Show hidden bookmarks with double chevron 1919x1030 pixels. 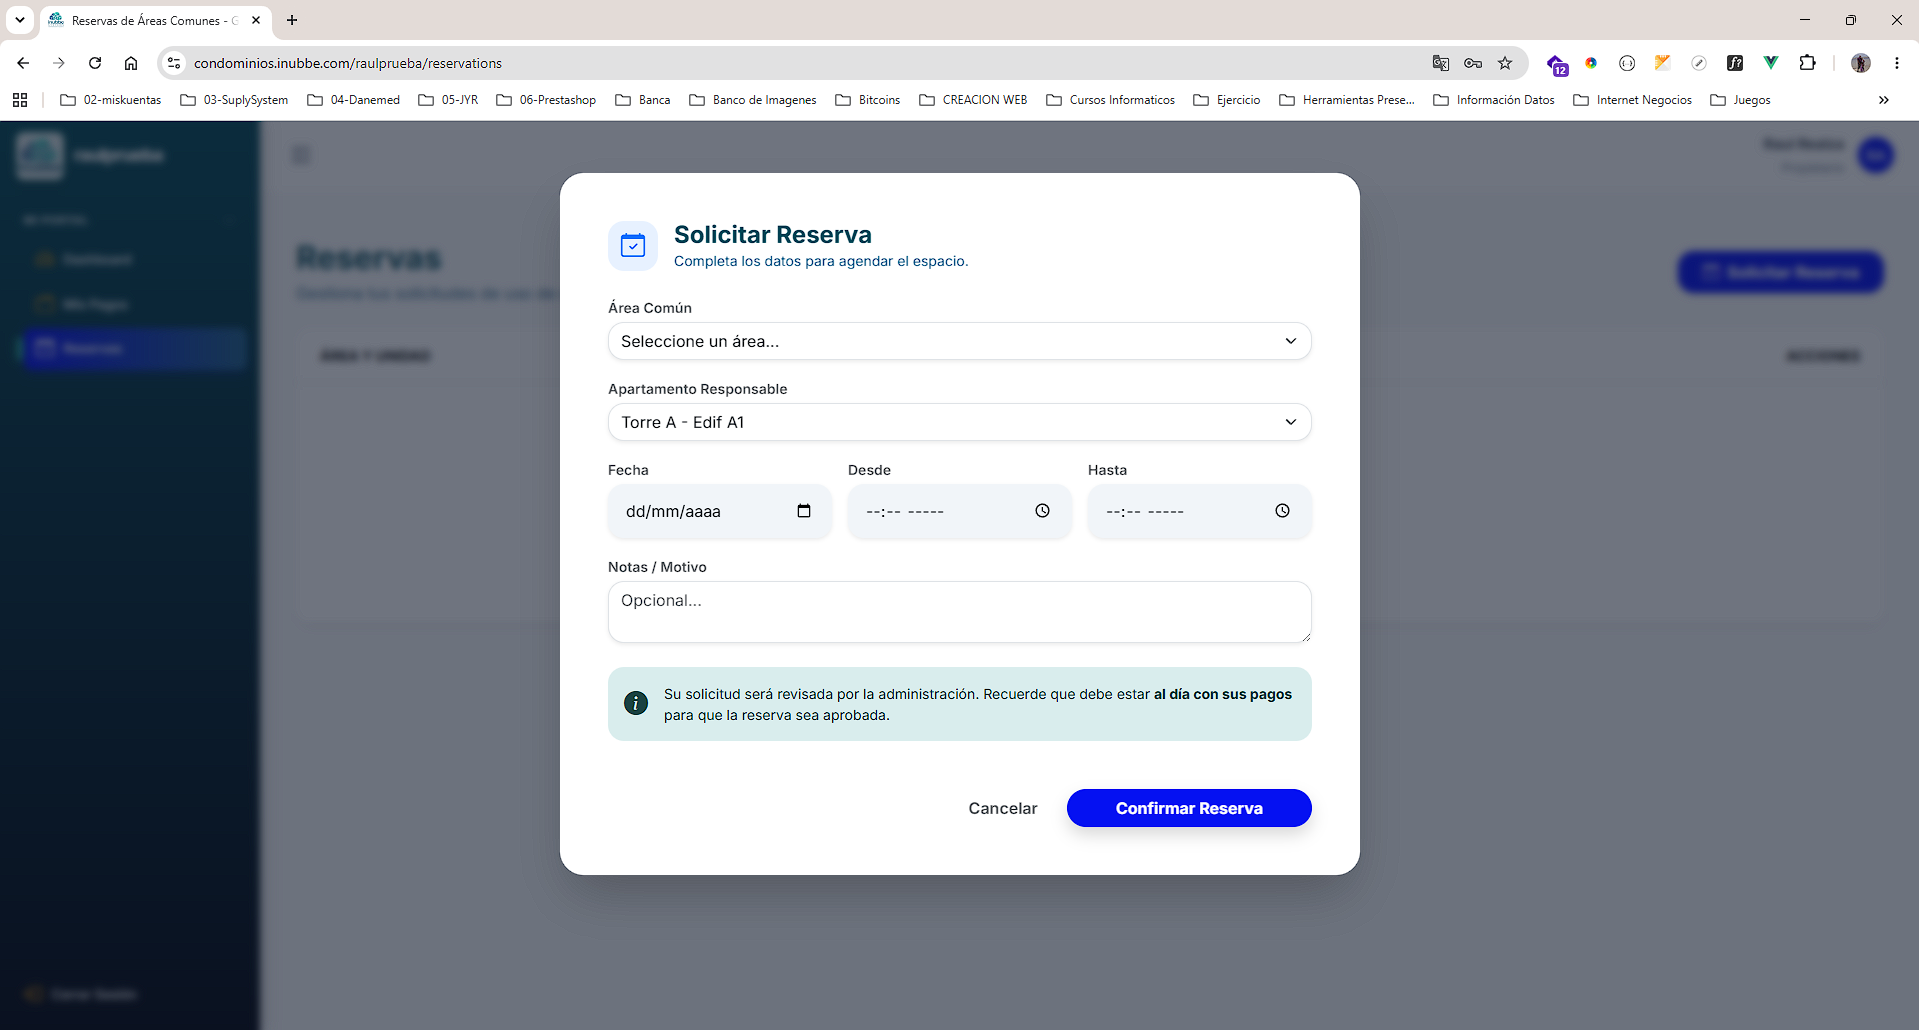coord(1884,100)
